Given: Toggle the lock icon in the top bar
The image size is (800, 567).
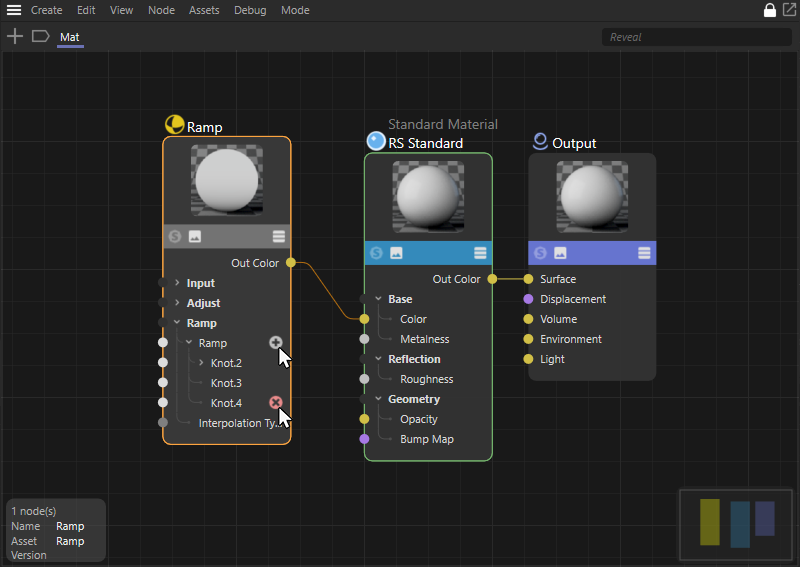Looking at the screenshot, I should coord(769,10).
